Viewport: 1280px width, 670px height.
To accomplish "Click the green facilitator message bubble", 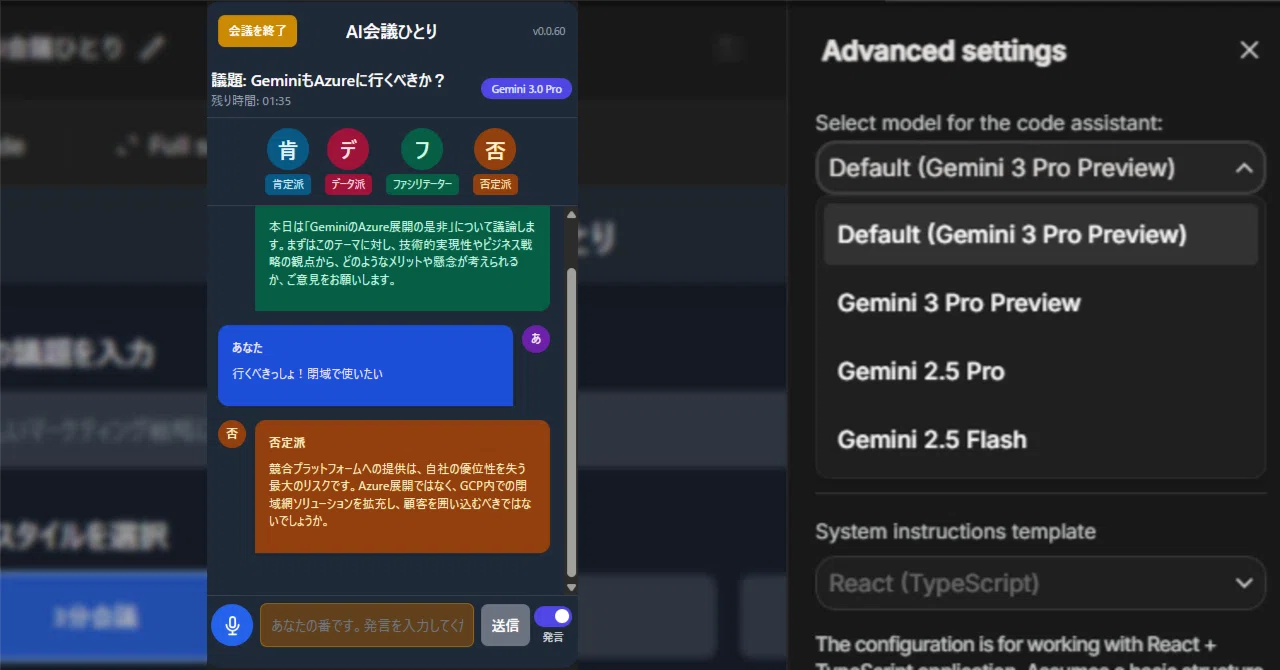I will pyautogui.click(x=402, y=258).
